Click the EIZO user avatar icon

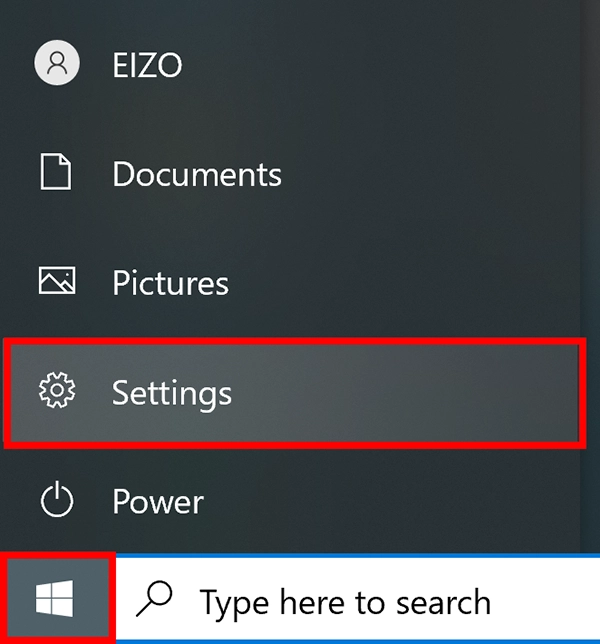pos(57,63)
